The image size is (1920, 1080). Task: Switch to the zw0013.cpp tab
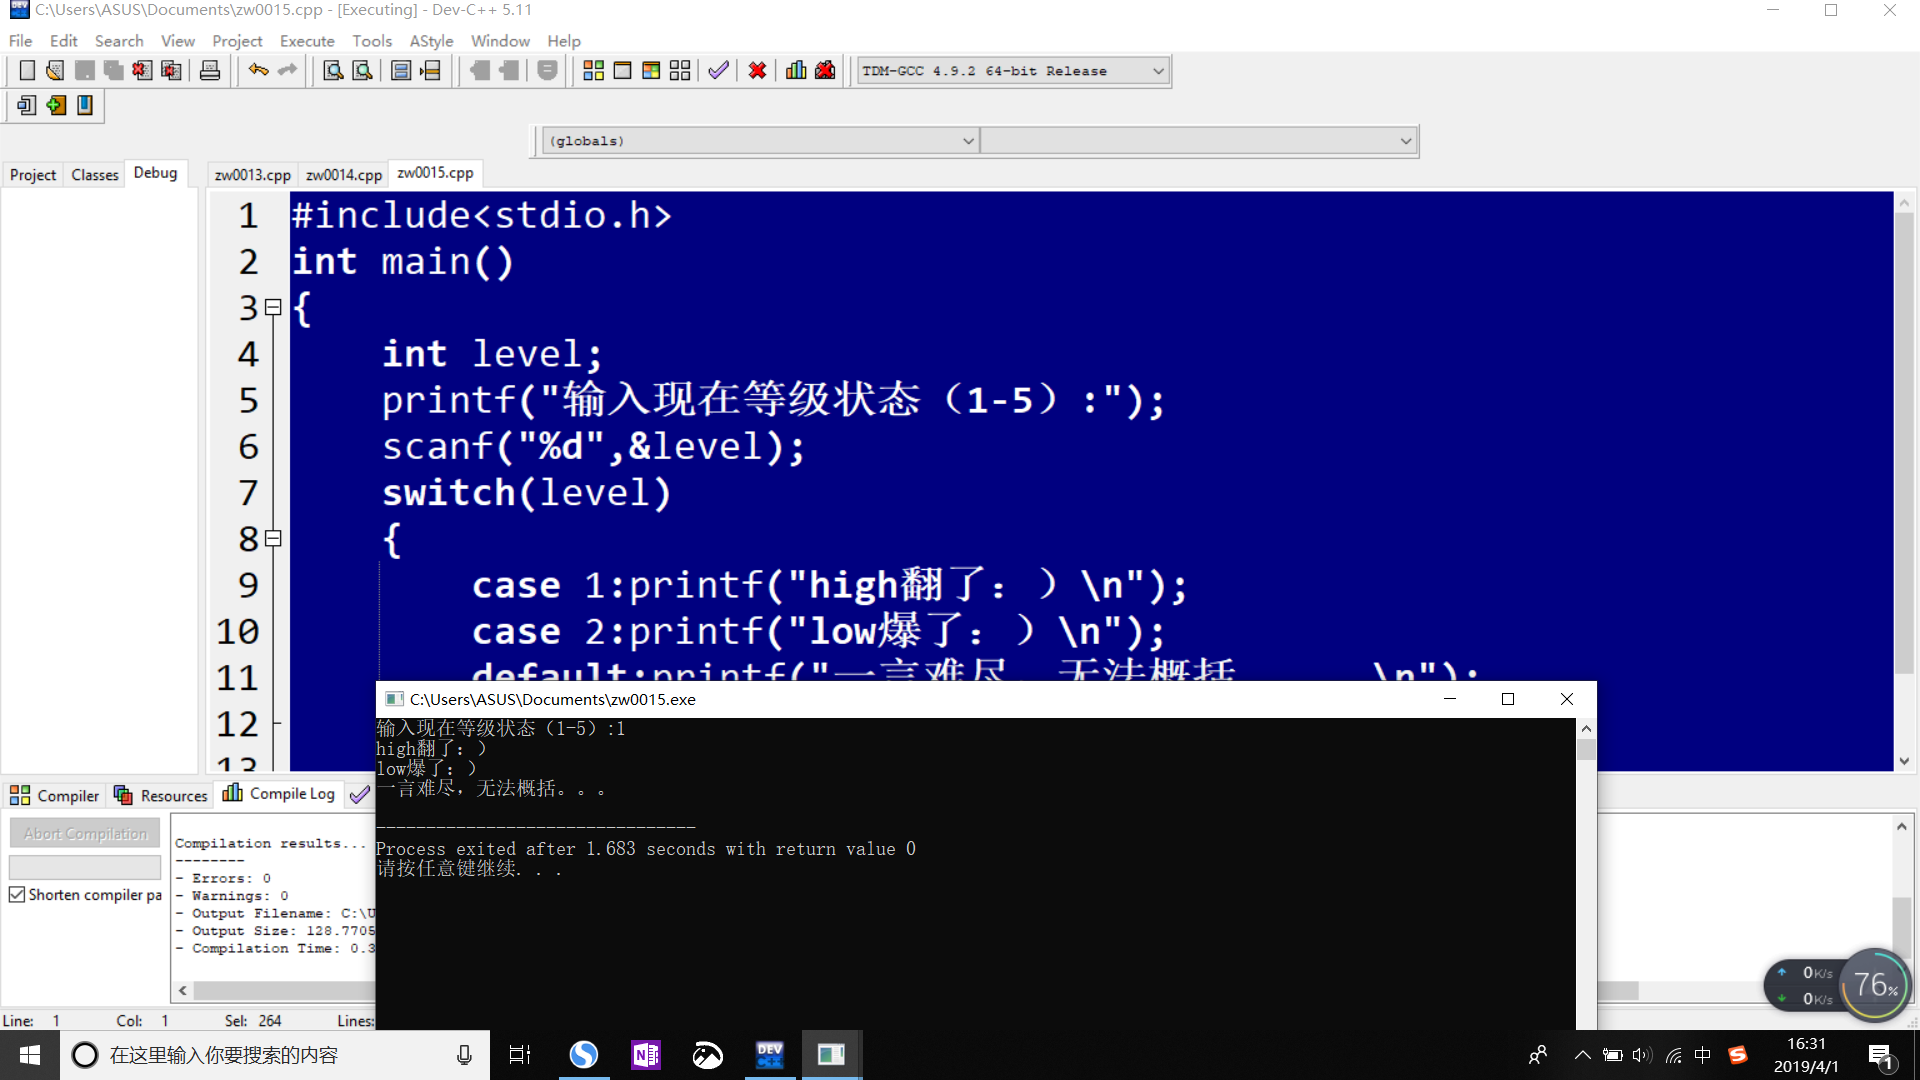(x=252, y=175)
